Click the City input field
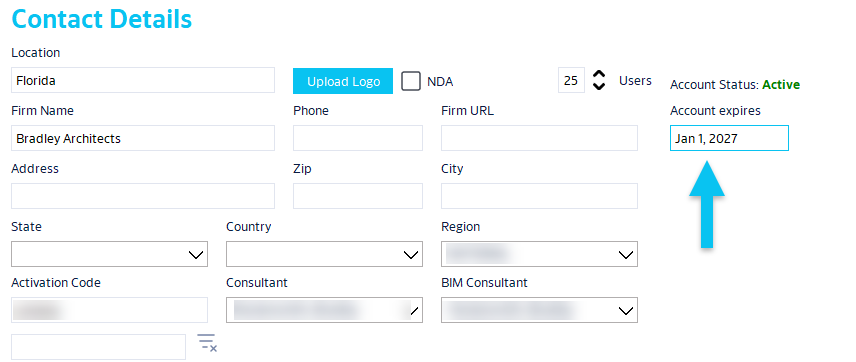Screen dimensions: 856x362 click(x=539, y=196)
